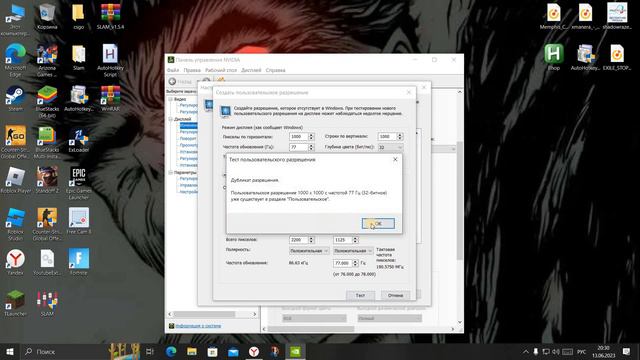Launch Epic Games Launcher shortcut

point(78,183)
